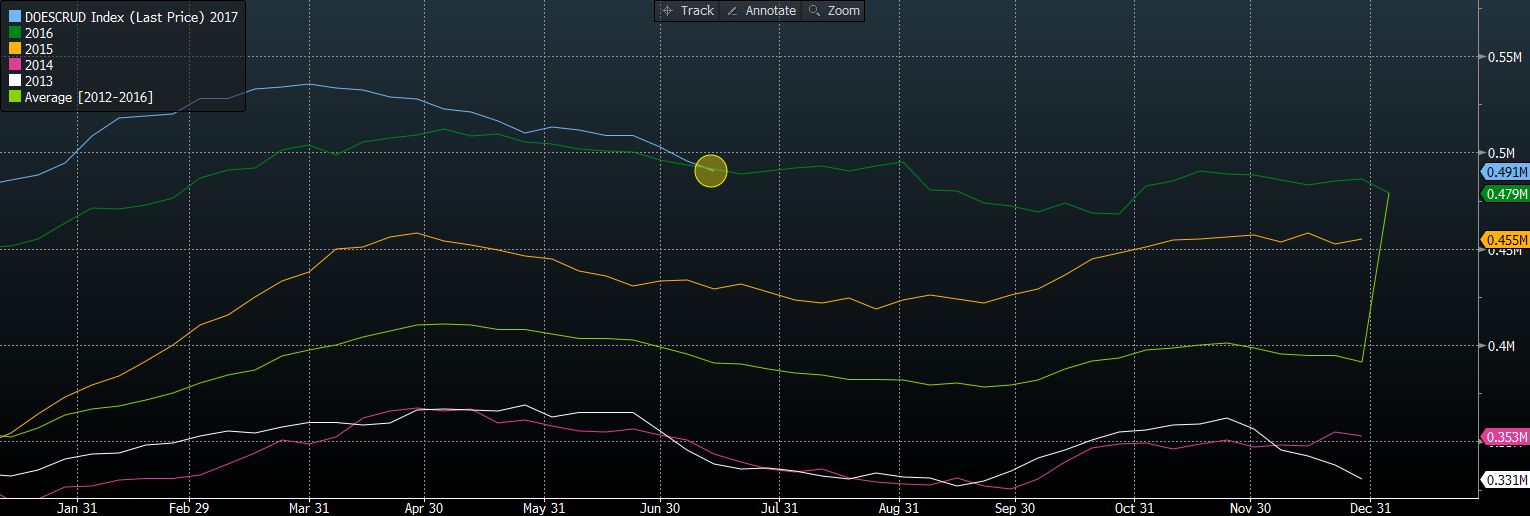Screen dimensions: 1530x516
Task: Click the light green Average legend swatch
Action: 14,97
